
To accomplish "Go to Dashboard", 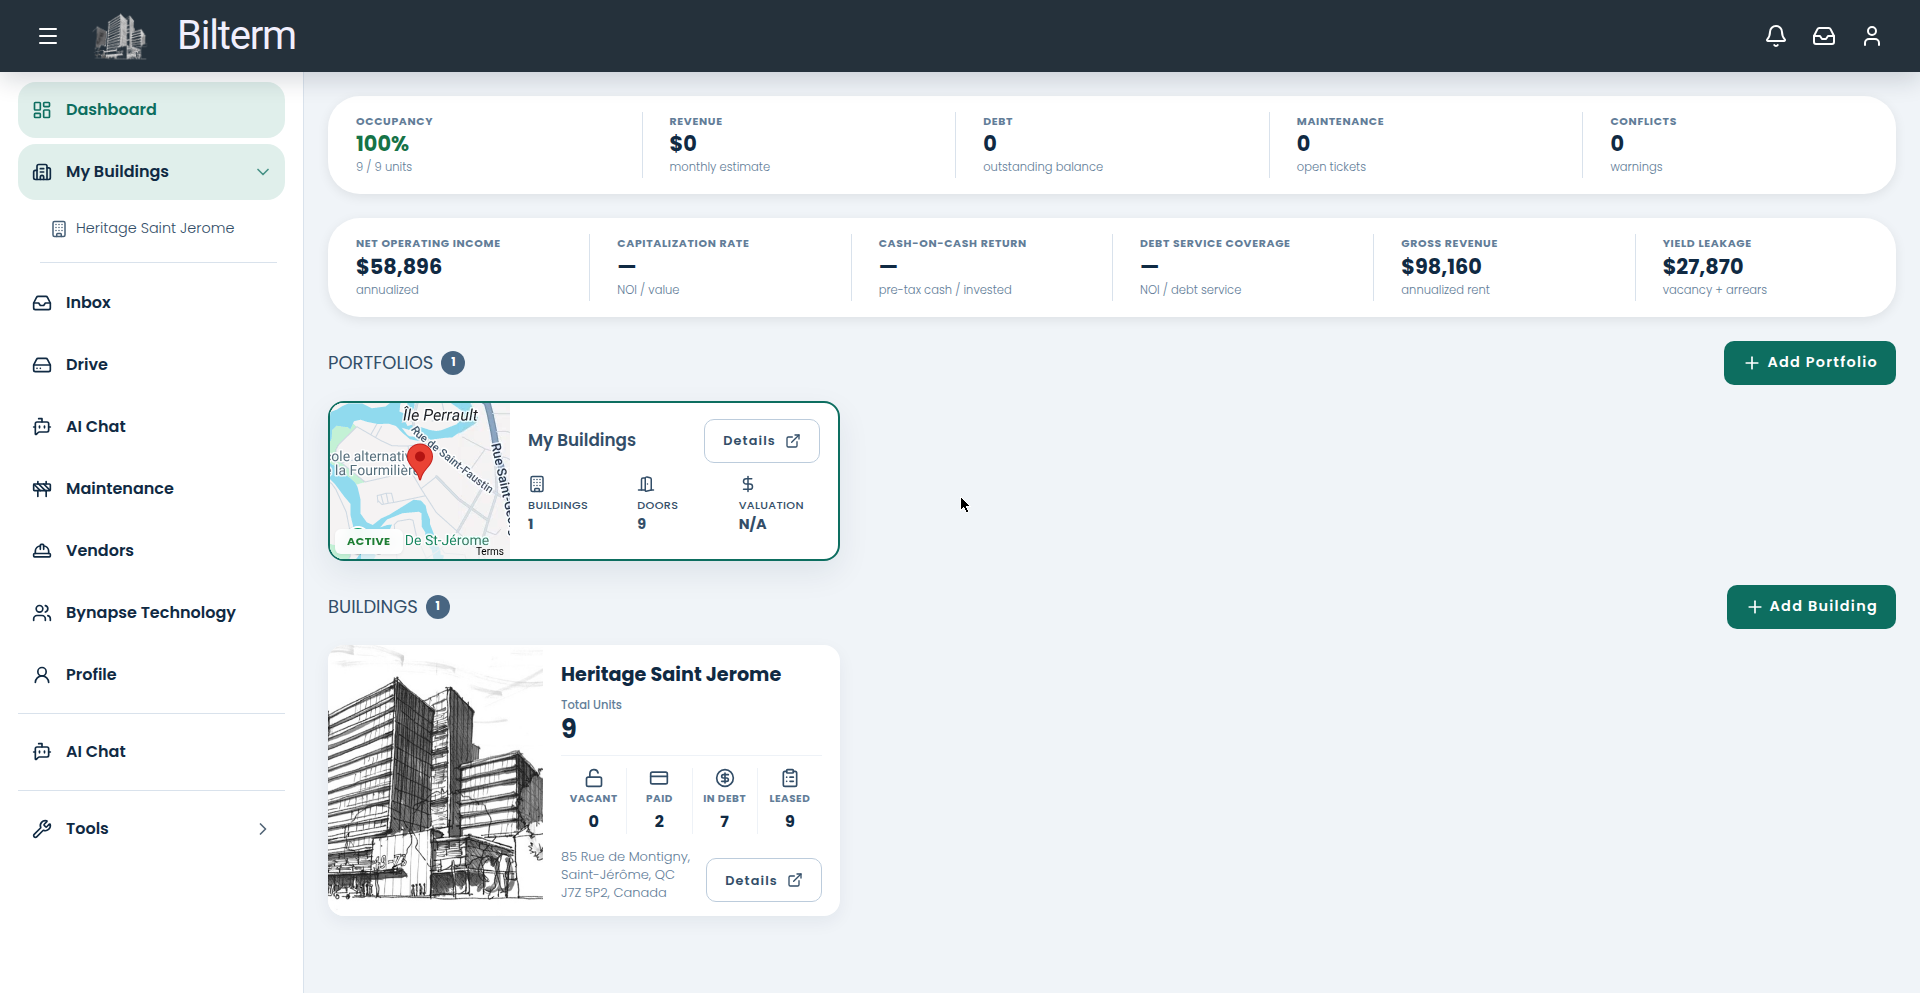I will [151, 110].
